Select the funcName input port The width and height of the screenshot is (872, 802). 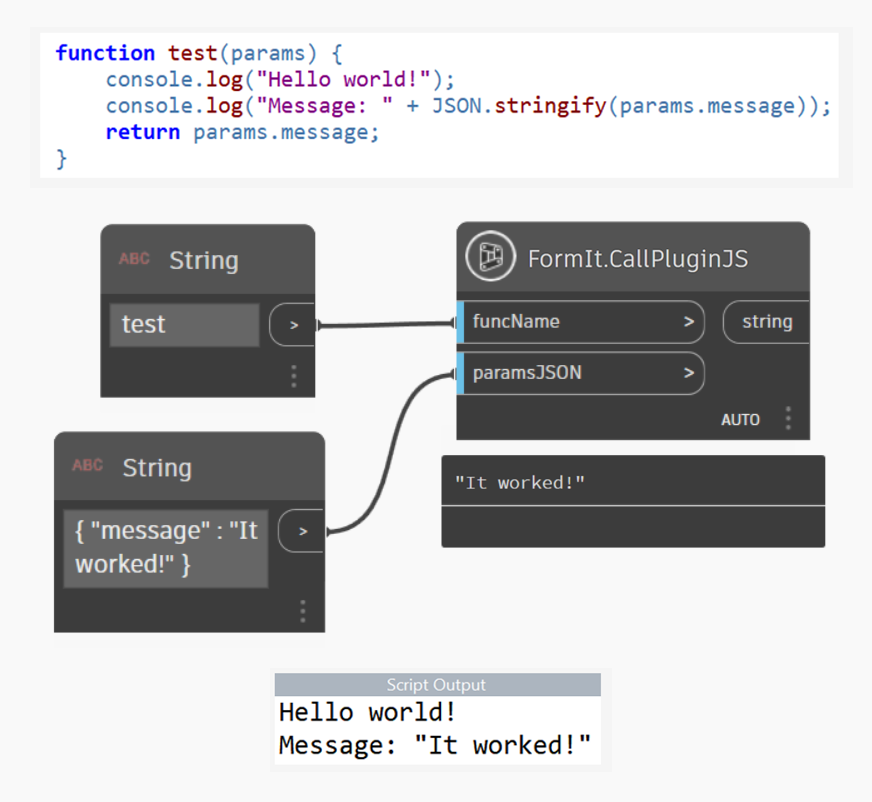[x=581, y=321]
